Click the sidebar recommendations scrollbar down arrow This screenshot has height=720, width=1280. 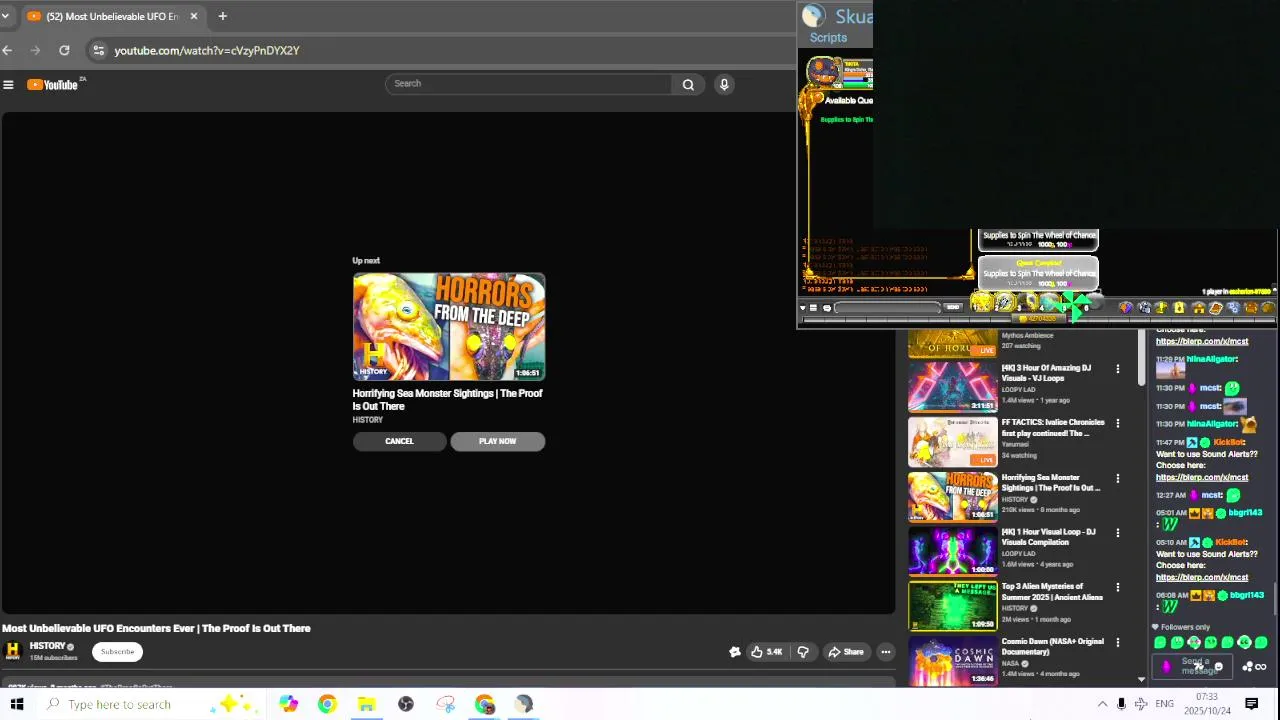click(1142, 678)
